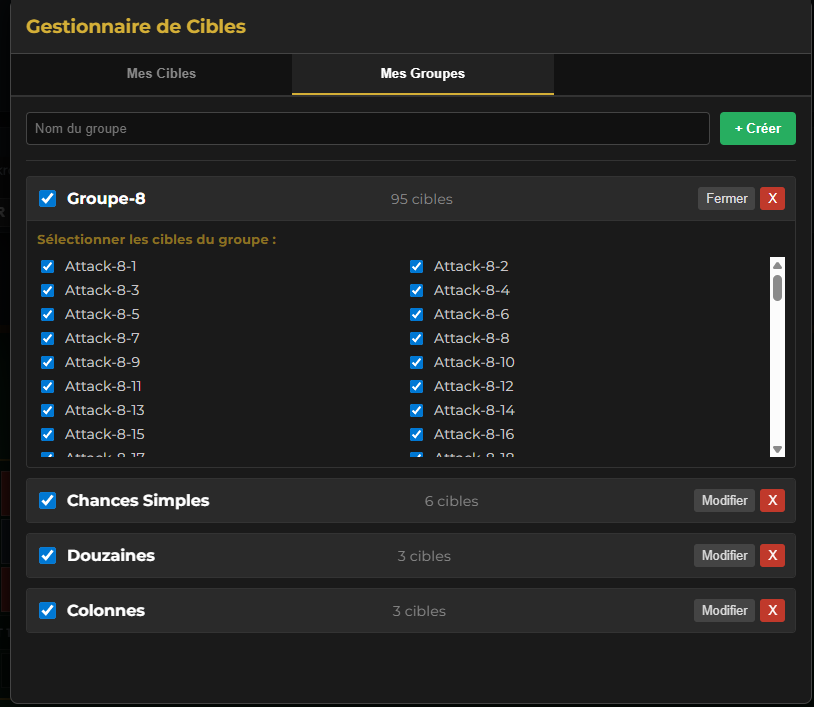
Task: Select the Mes Groupes tab
Action: tap(422, 73)
